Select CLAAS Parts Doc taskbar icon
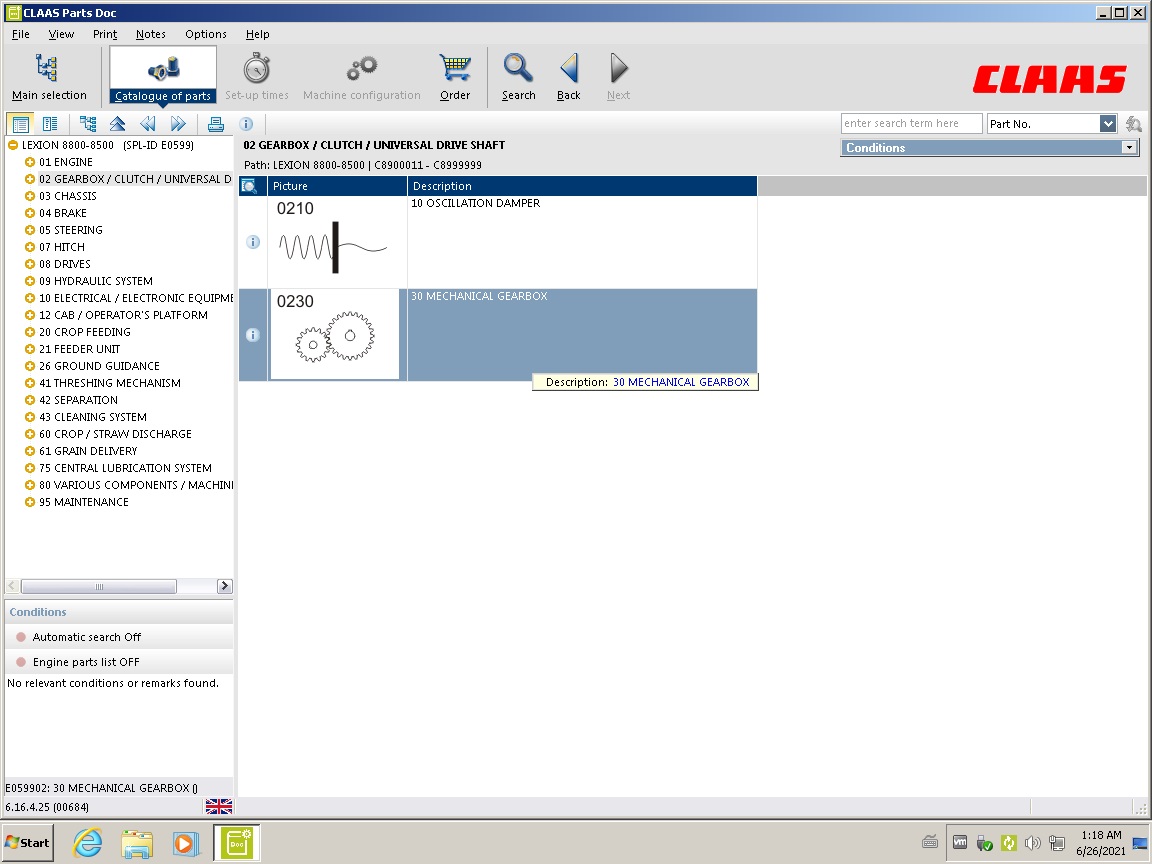Viewport: 1152px width, 864px height. (237, 843)
